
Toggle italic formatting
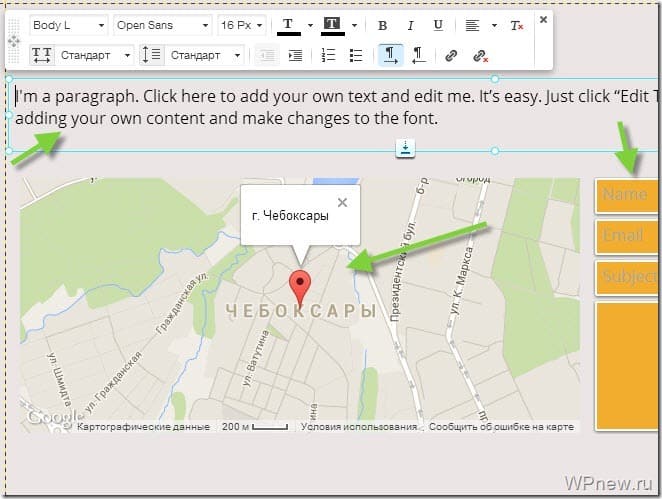tap(410, 26)
